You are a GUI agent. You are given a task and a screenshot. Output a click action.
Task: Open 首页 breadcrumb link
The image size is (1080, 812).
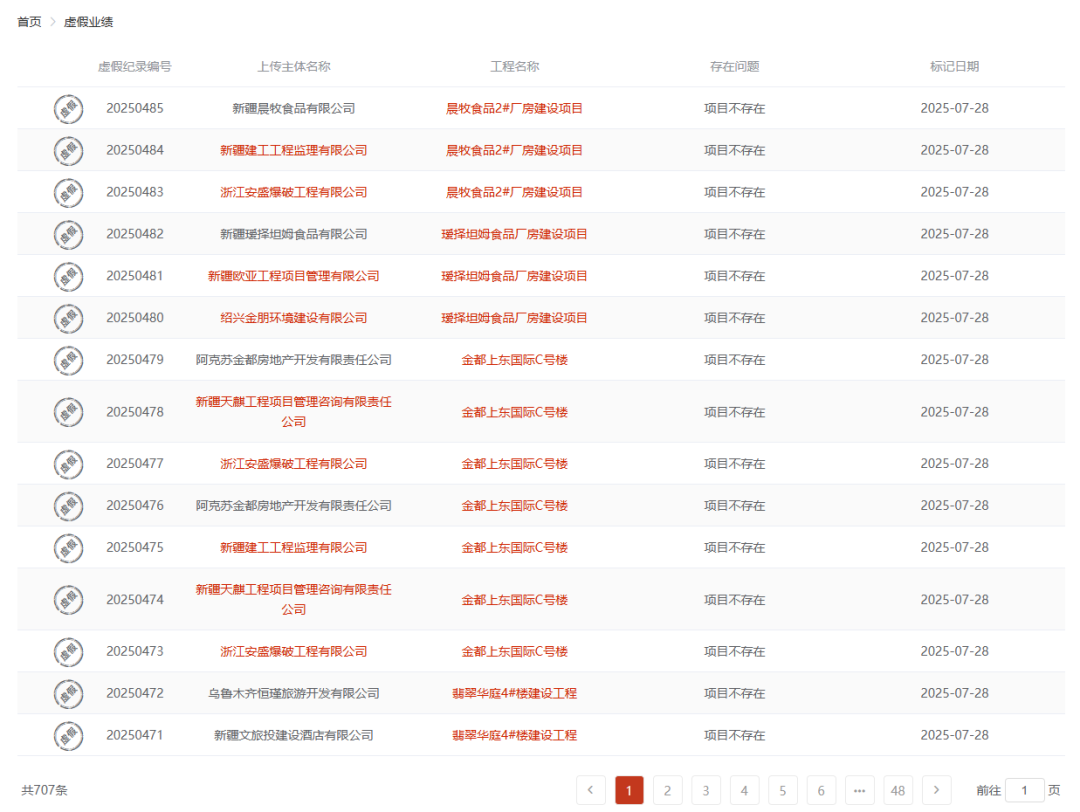pos(29,22)
